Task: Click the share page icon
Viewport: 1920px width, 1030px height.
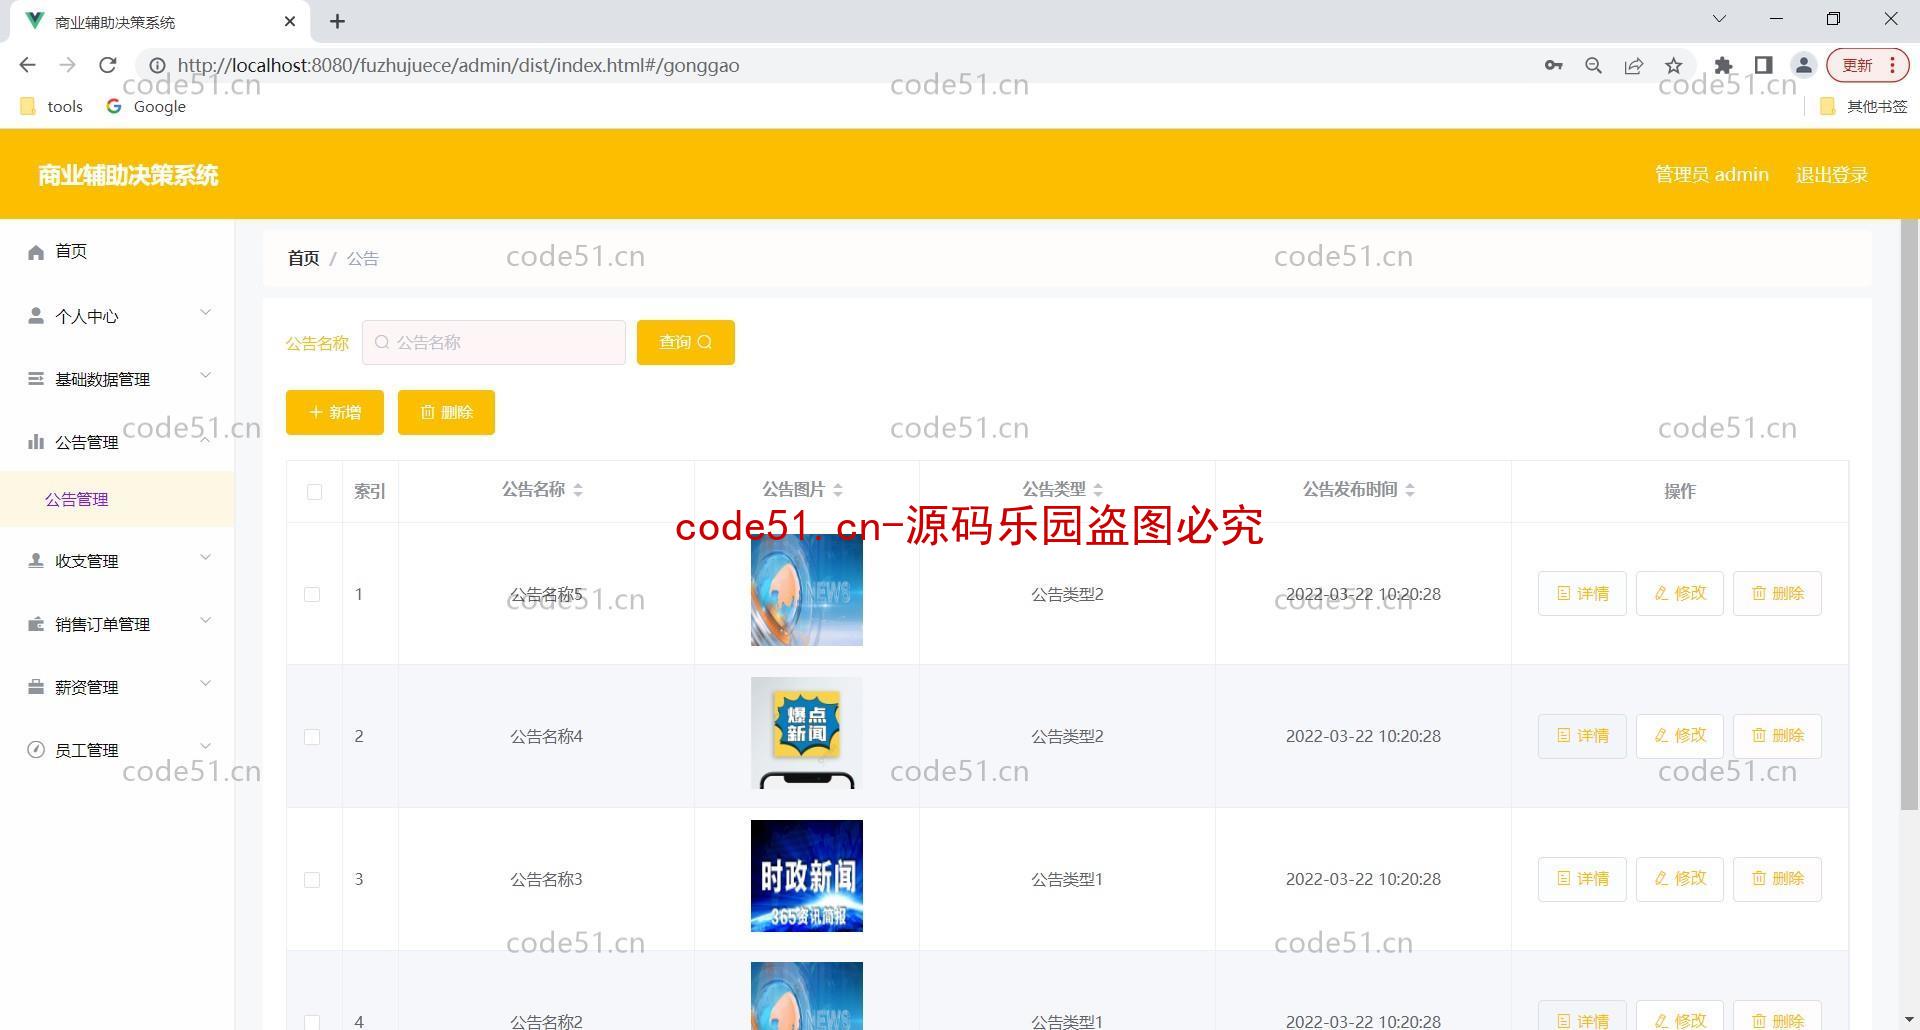Action: [x=1633, y=65]
